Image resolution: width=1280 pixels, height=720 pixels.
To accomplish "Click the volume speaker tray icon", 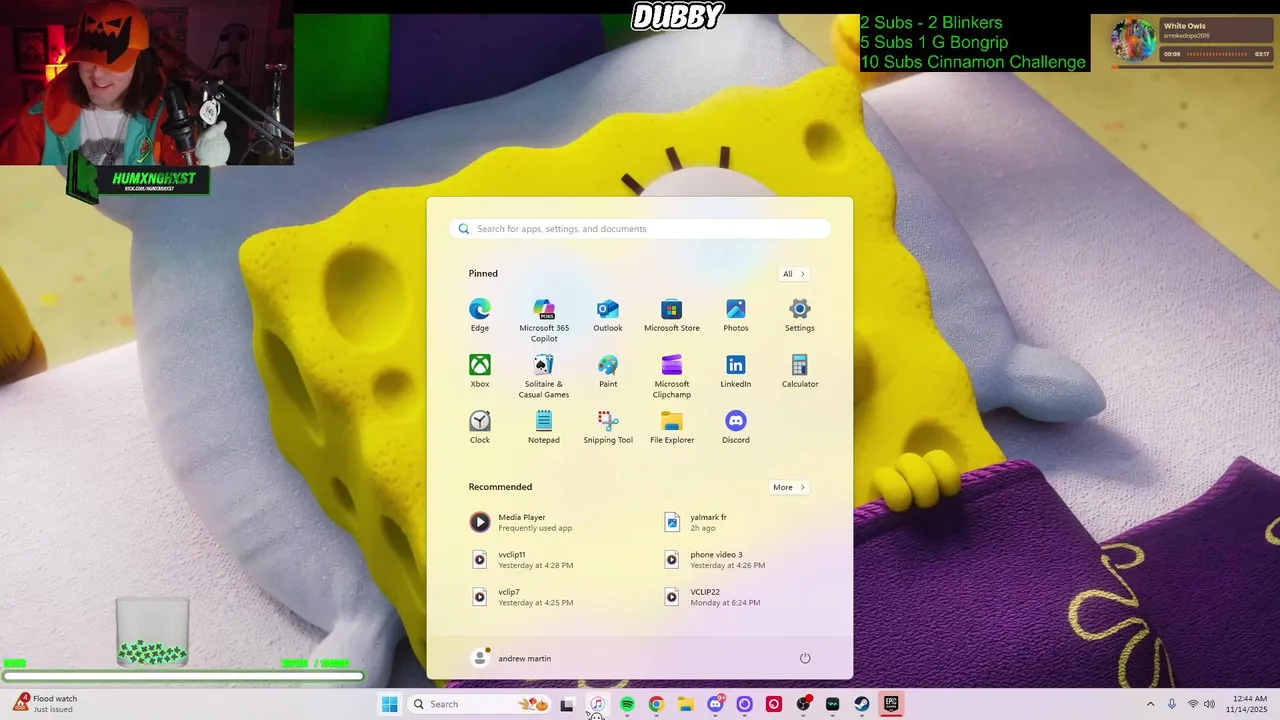I will click(1209, 704).
